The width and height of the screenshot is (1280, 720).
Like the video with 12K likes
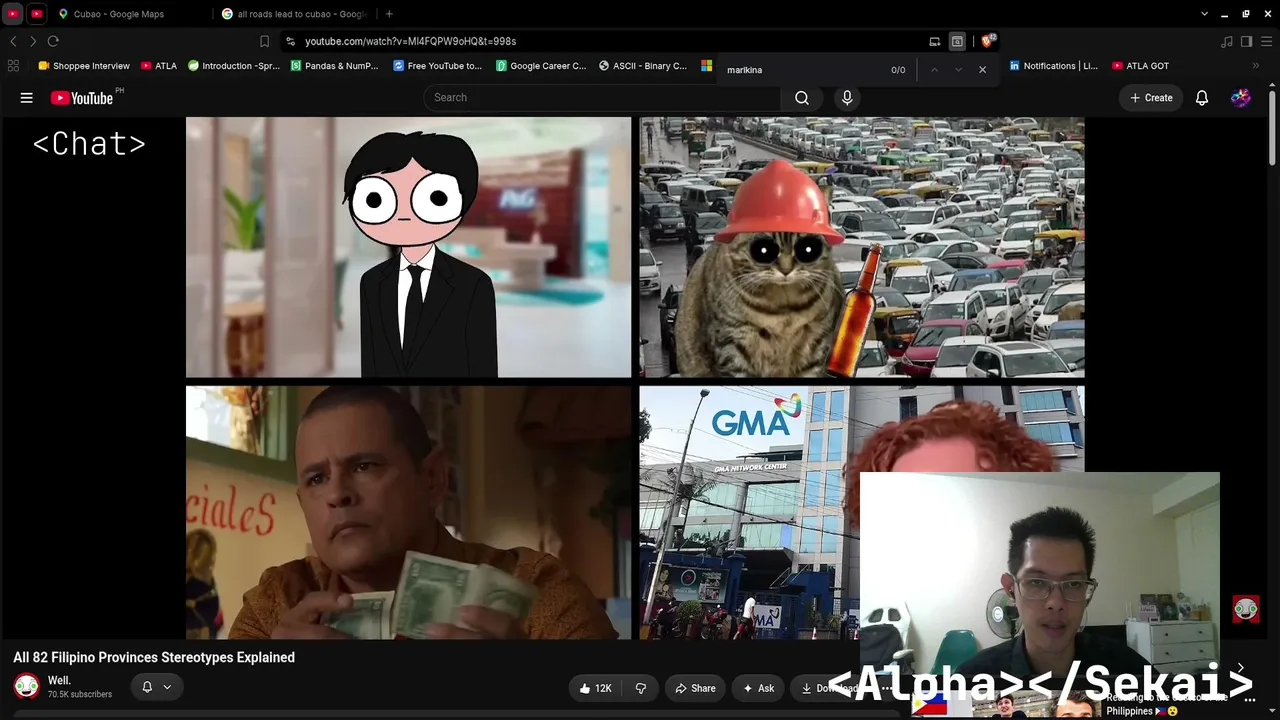tap(596, 688)
